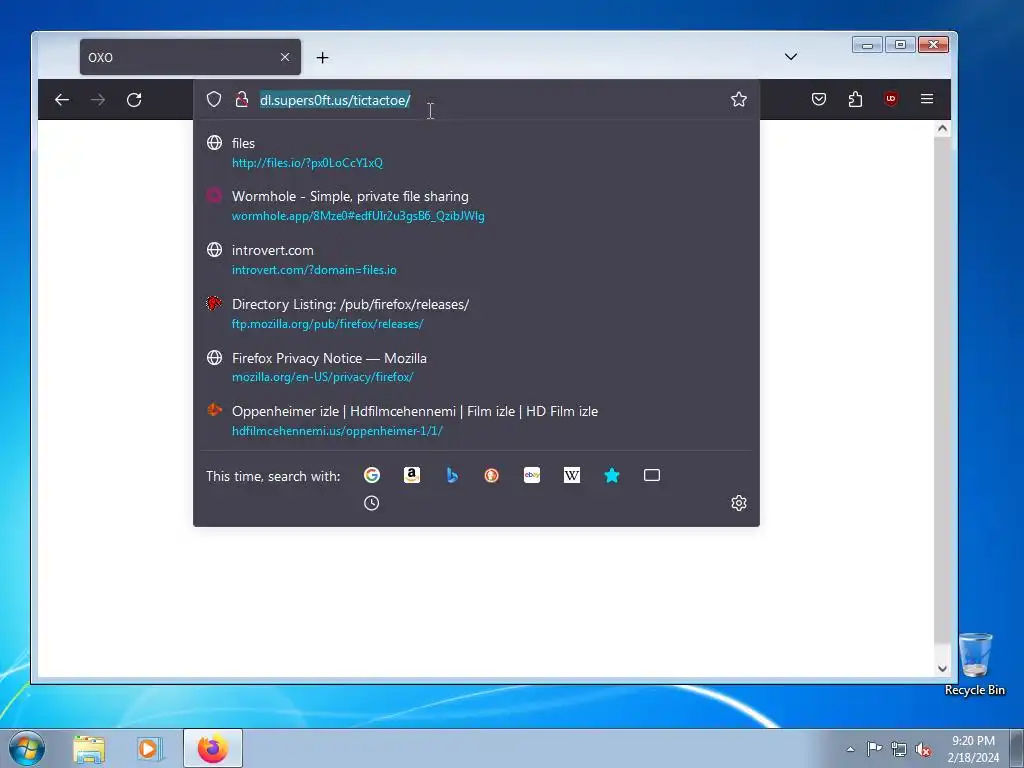Open the files.io URL suggestion link
Image resolution: width=1024 pixels, height=768 pixels.
pos(308,163)
